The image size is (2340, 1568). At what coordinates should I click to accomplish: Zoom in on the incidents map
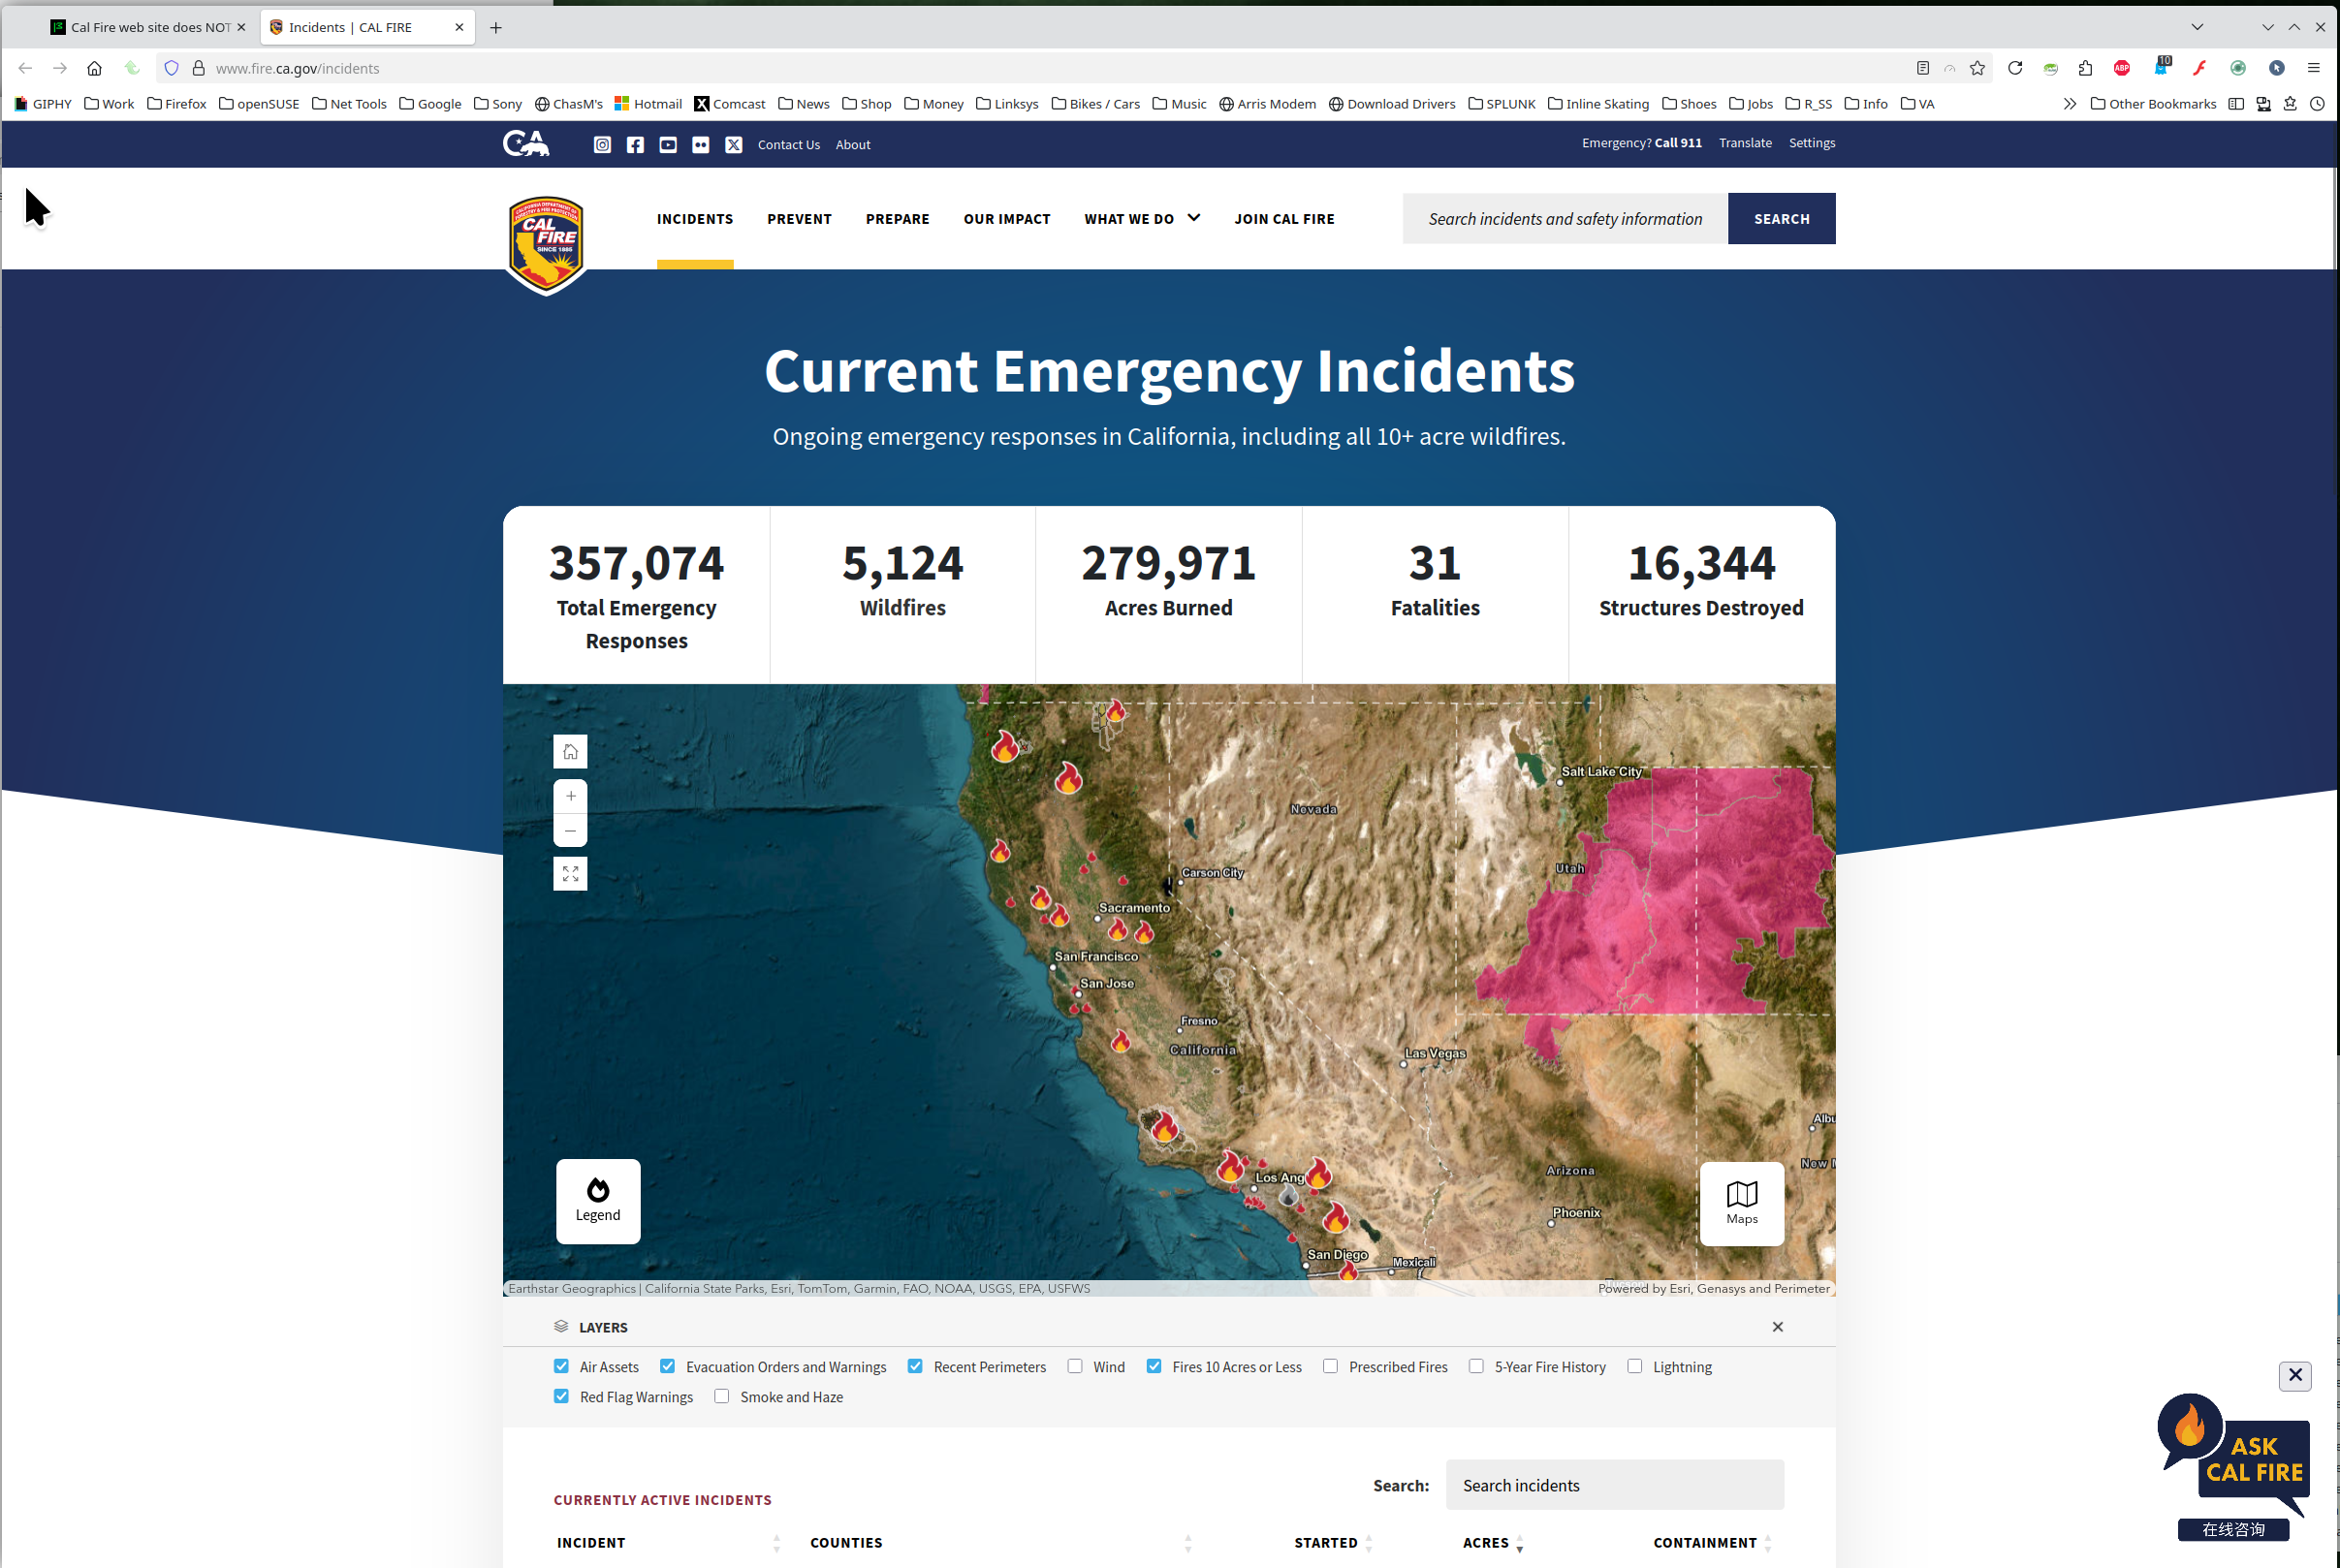[x=570, y=796]
